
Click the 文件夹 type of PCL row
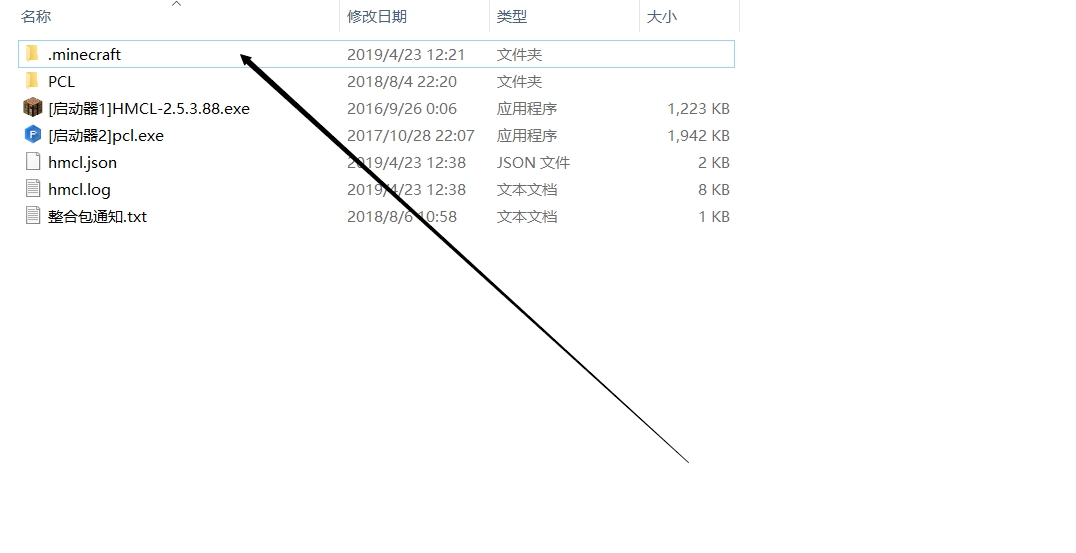tap(519, 82)
